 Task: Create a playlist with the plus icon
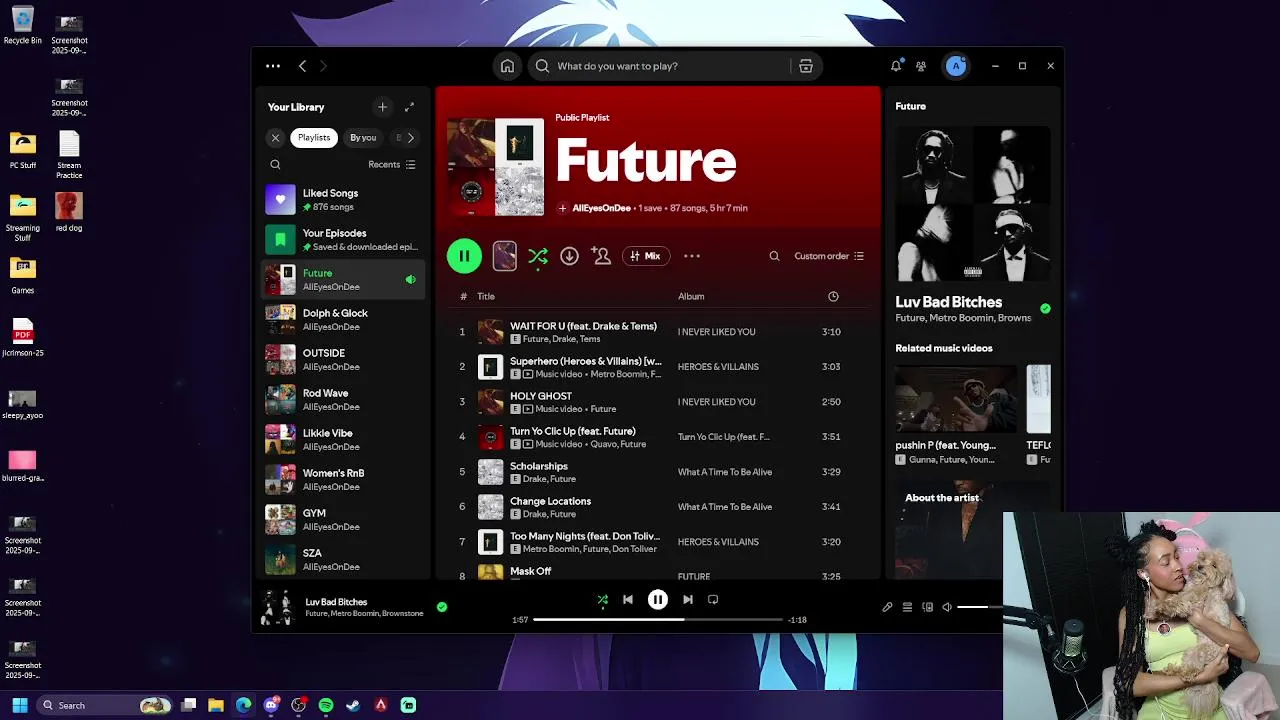click(x=382, y=107)
